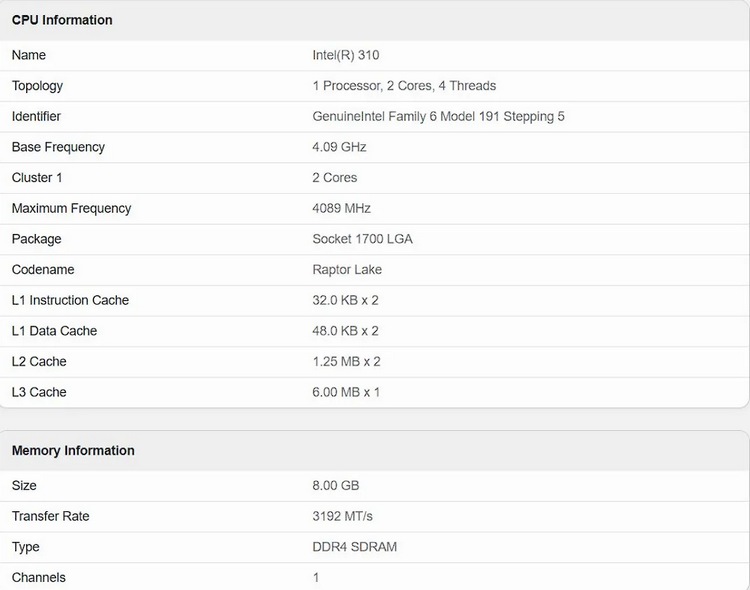Click the Transfer Rate row label
Viewport: 750px width, 590px height.
point(50,516)
